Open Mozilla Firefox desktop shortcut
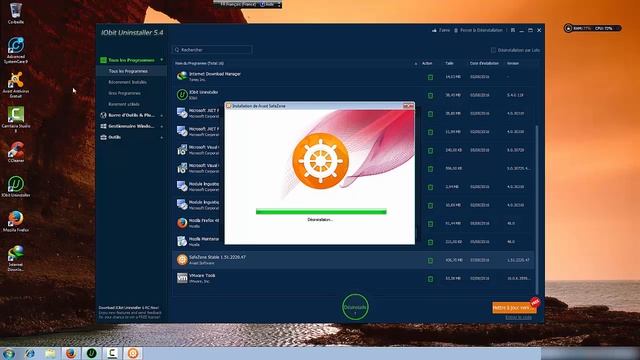640x360 pixels. pos(16,222)
